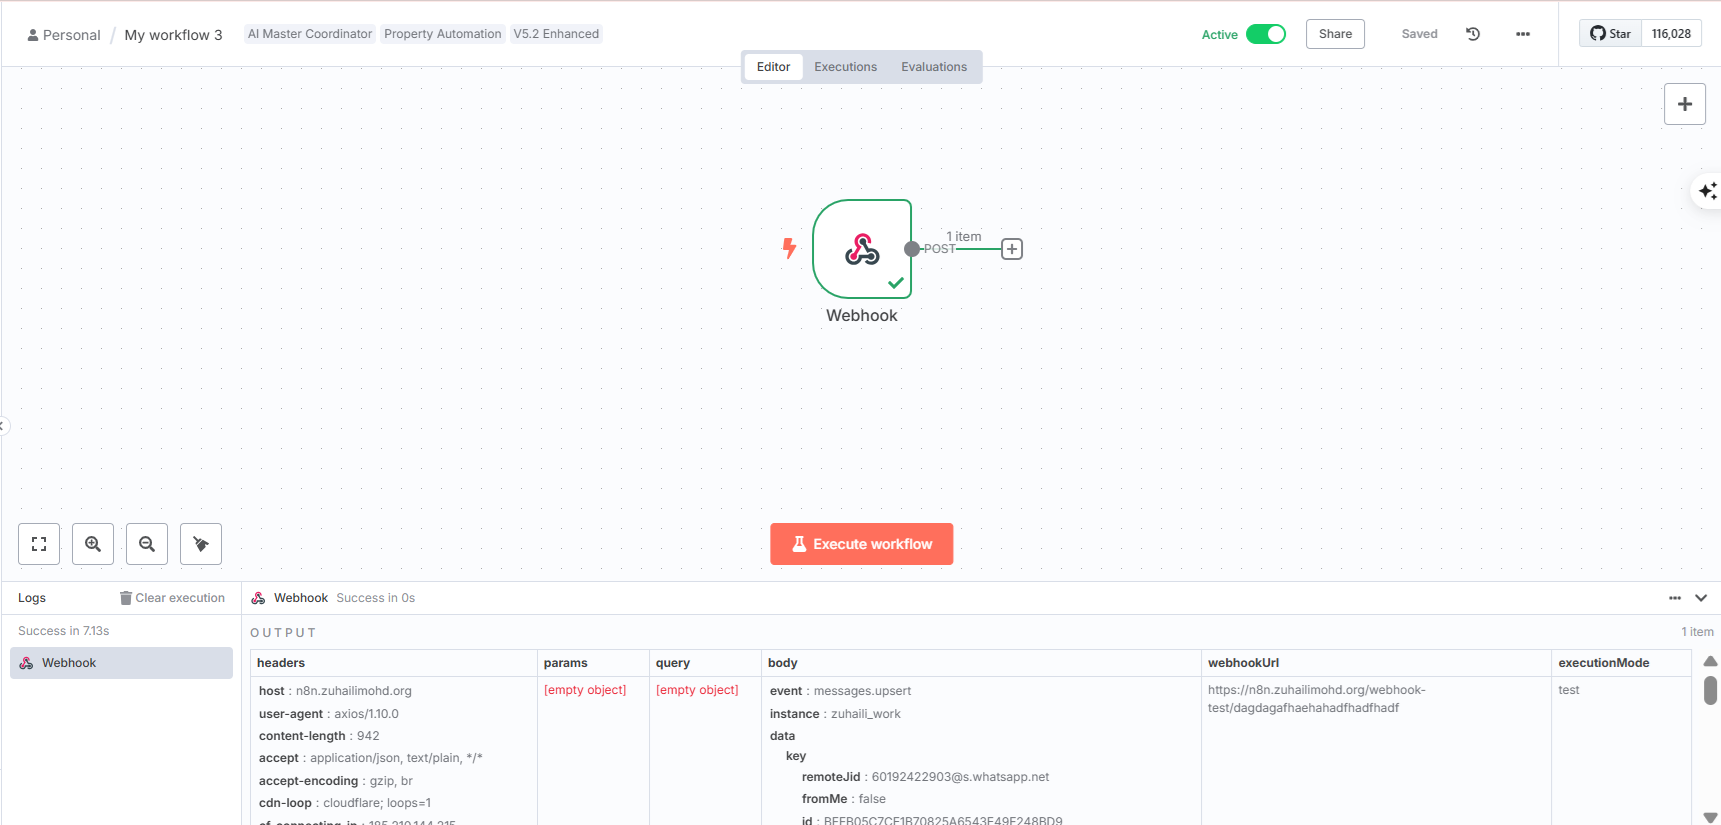The width and height of the screenshot is (1721, 825).
Task: Click the fromMe false row
Action: (843, 799)
